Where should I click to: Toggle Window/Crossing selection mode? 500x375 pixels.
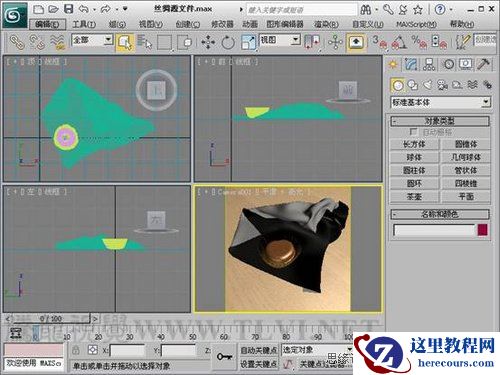click(185, 42)
